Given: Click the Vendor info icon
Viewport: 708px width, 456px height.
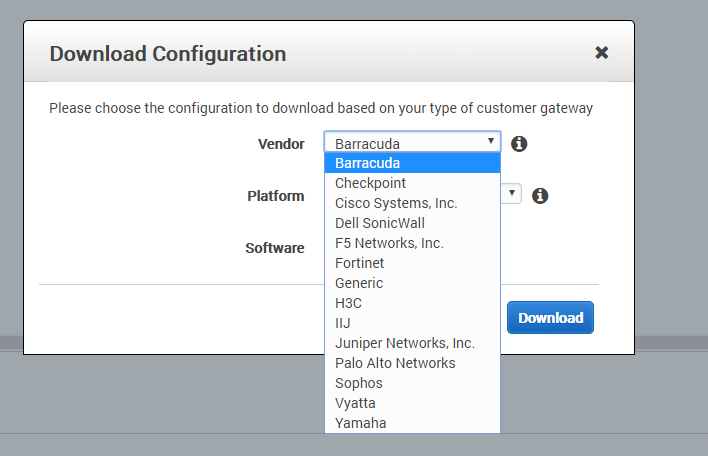Looking at the screenshot, I should [519, 144].
